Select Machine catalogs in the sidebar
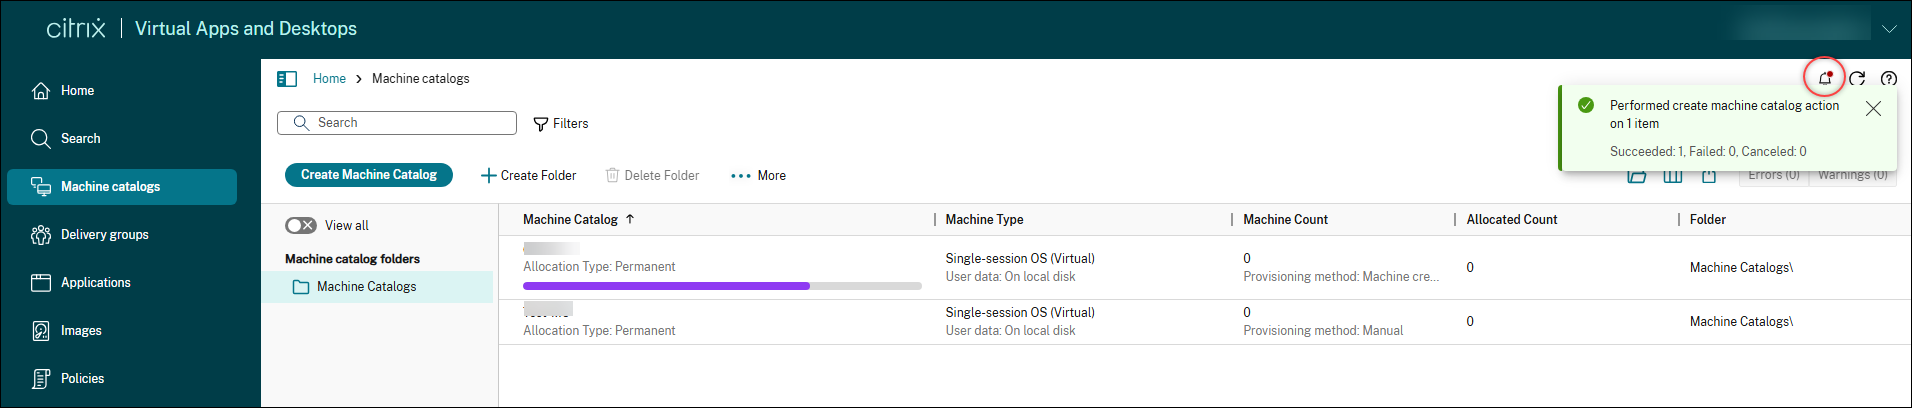The image size is (1912, 408). coord(110,187)
